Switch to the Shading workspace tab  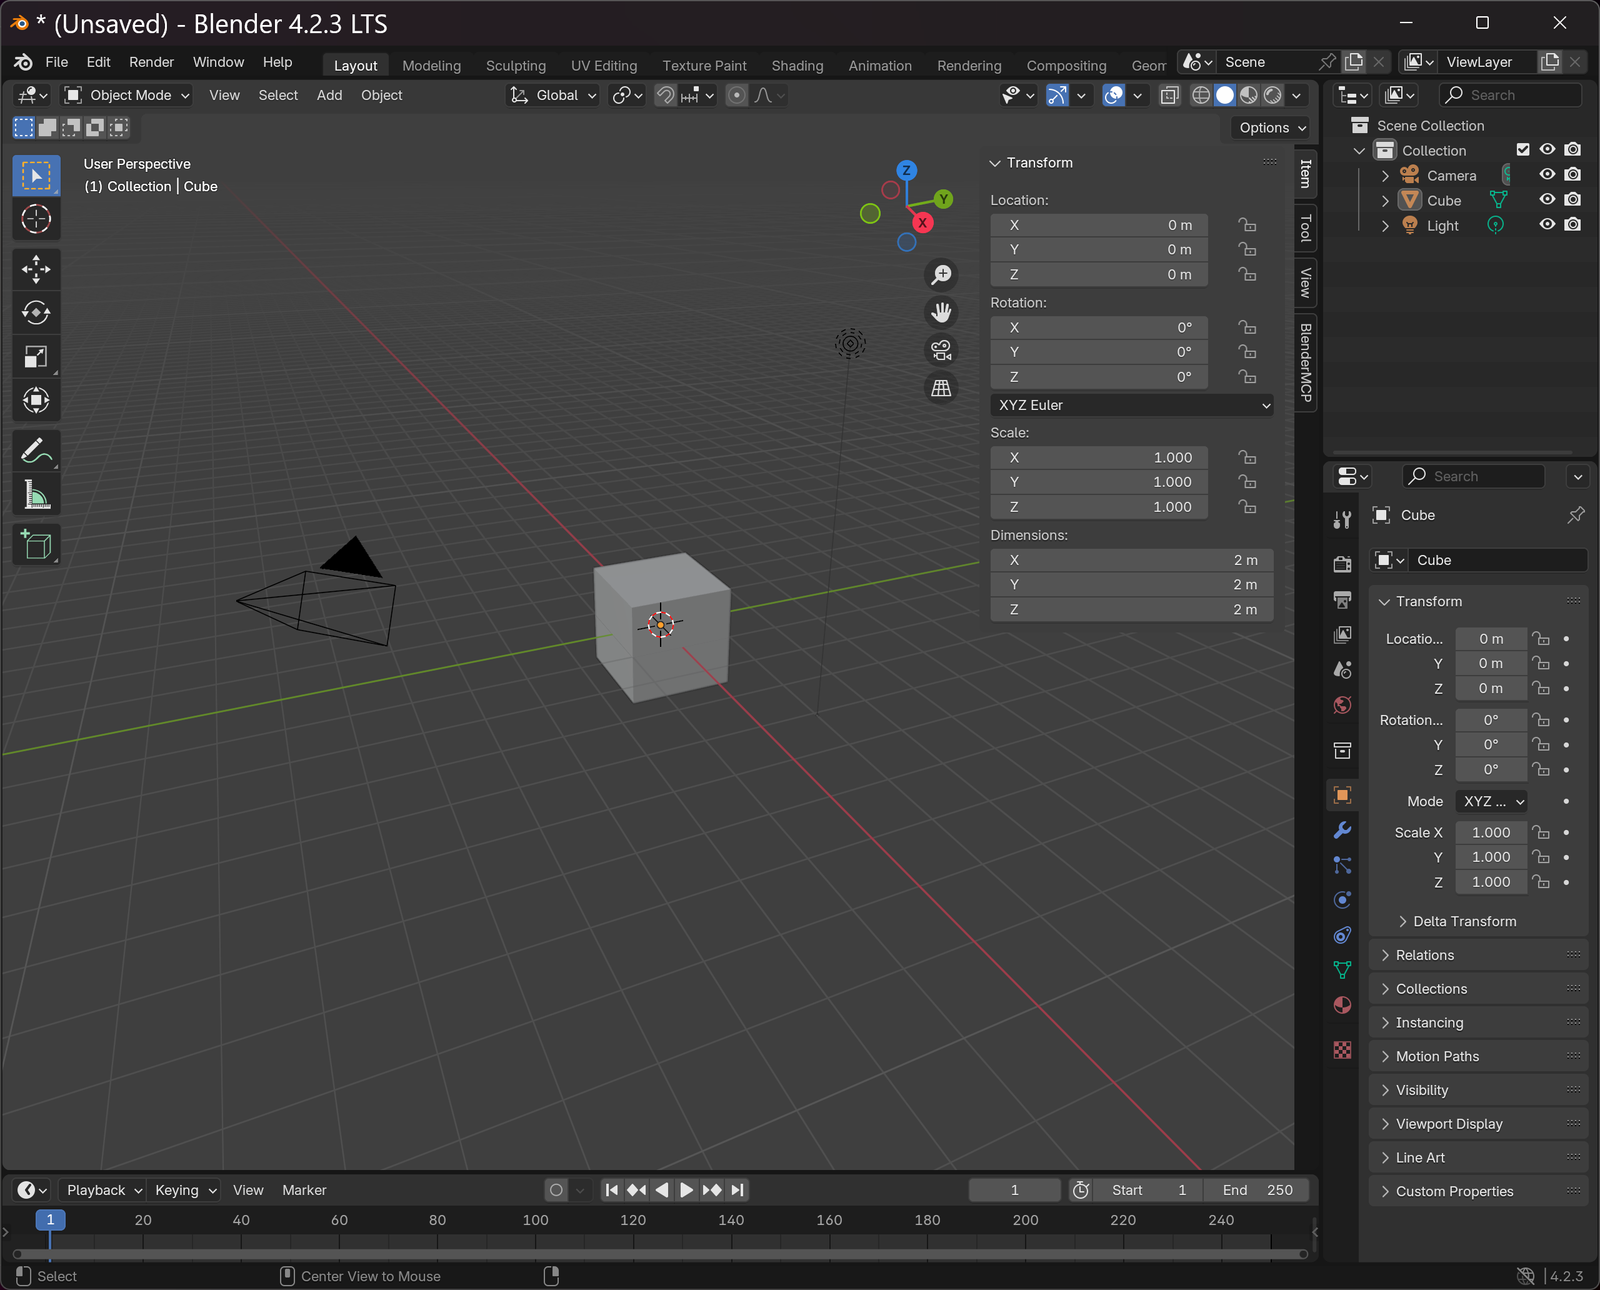point(797,65)
